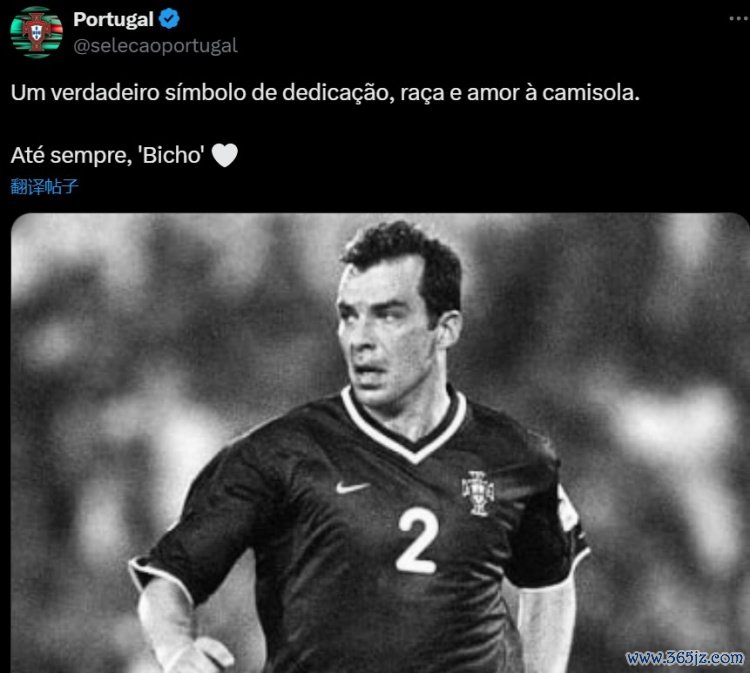This screenshot has width=750, height=673.
Task: Click the nickname 'Bicho' in the post
Action: (x=171, y=155)
